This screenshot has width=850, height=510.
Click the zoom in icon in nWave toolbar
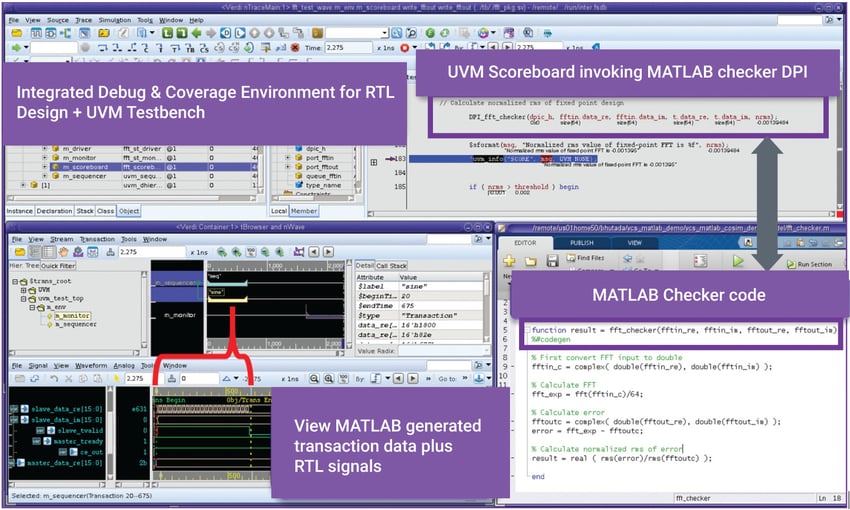314,379
